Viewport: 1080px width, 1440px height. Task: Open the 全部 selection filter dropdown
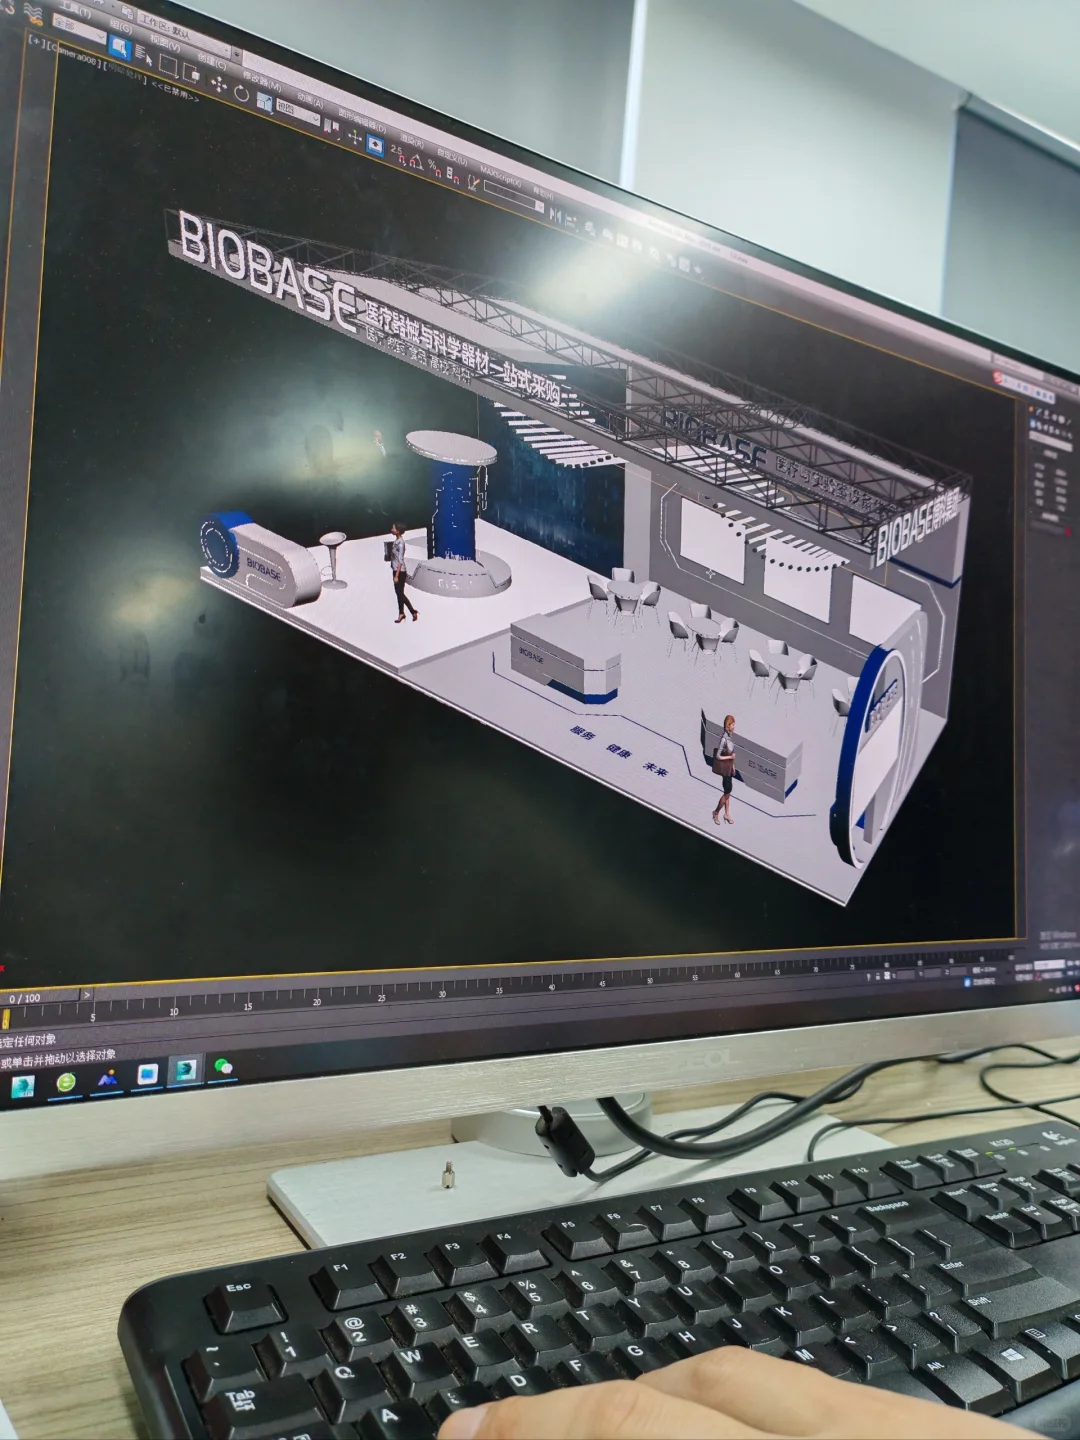80,30
